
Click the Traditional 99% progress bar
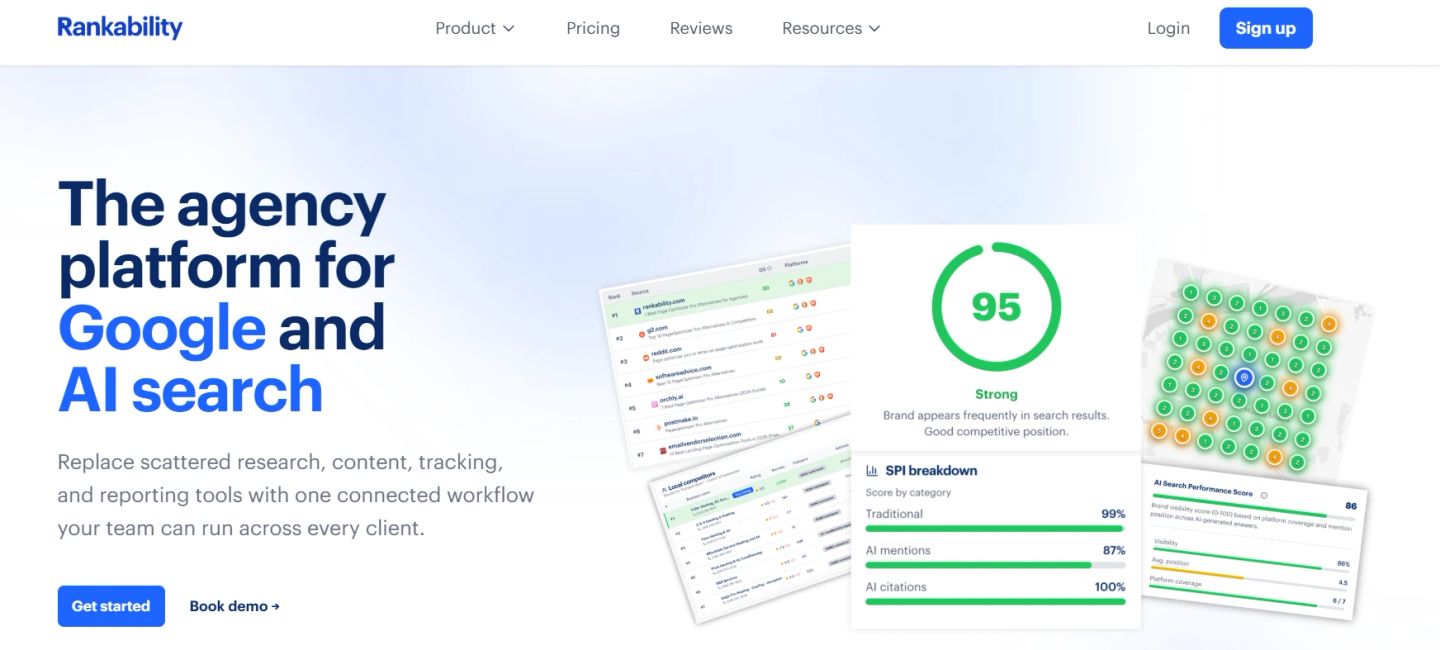point(996,528)
